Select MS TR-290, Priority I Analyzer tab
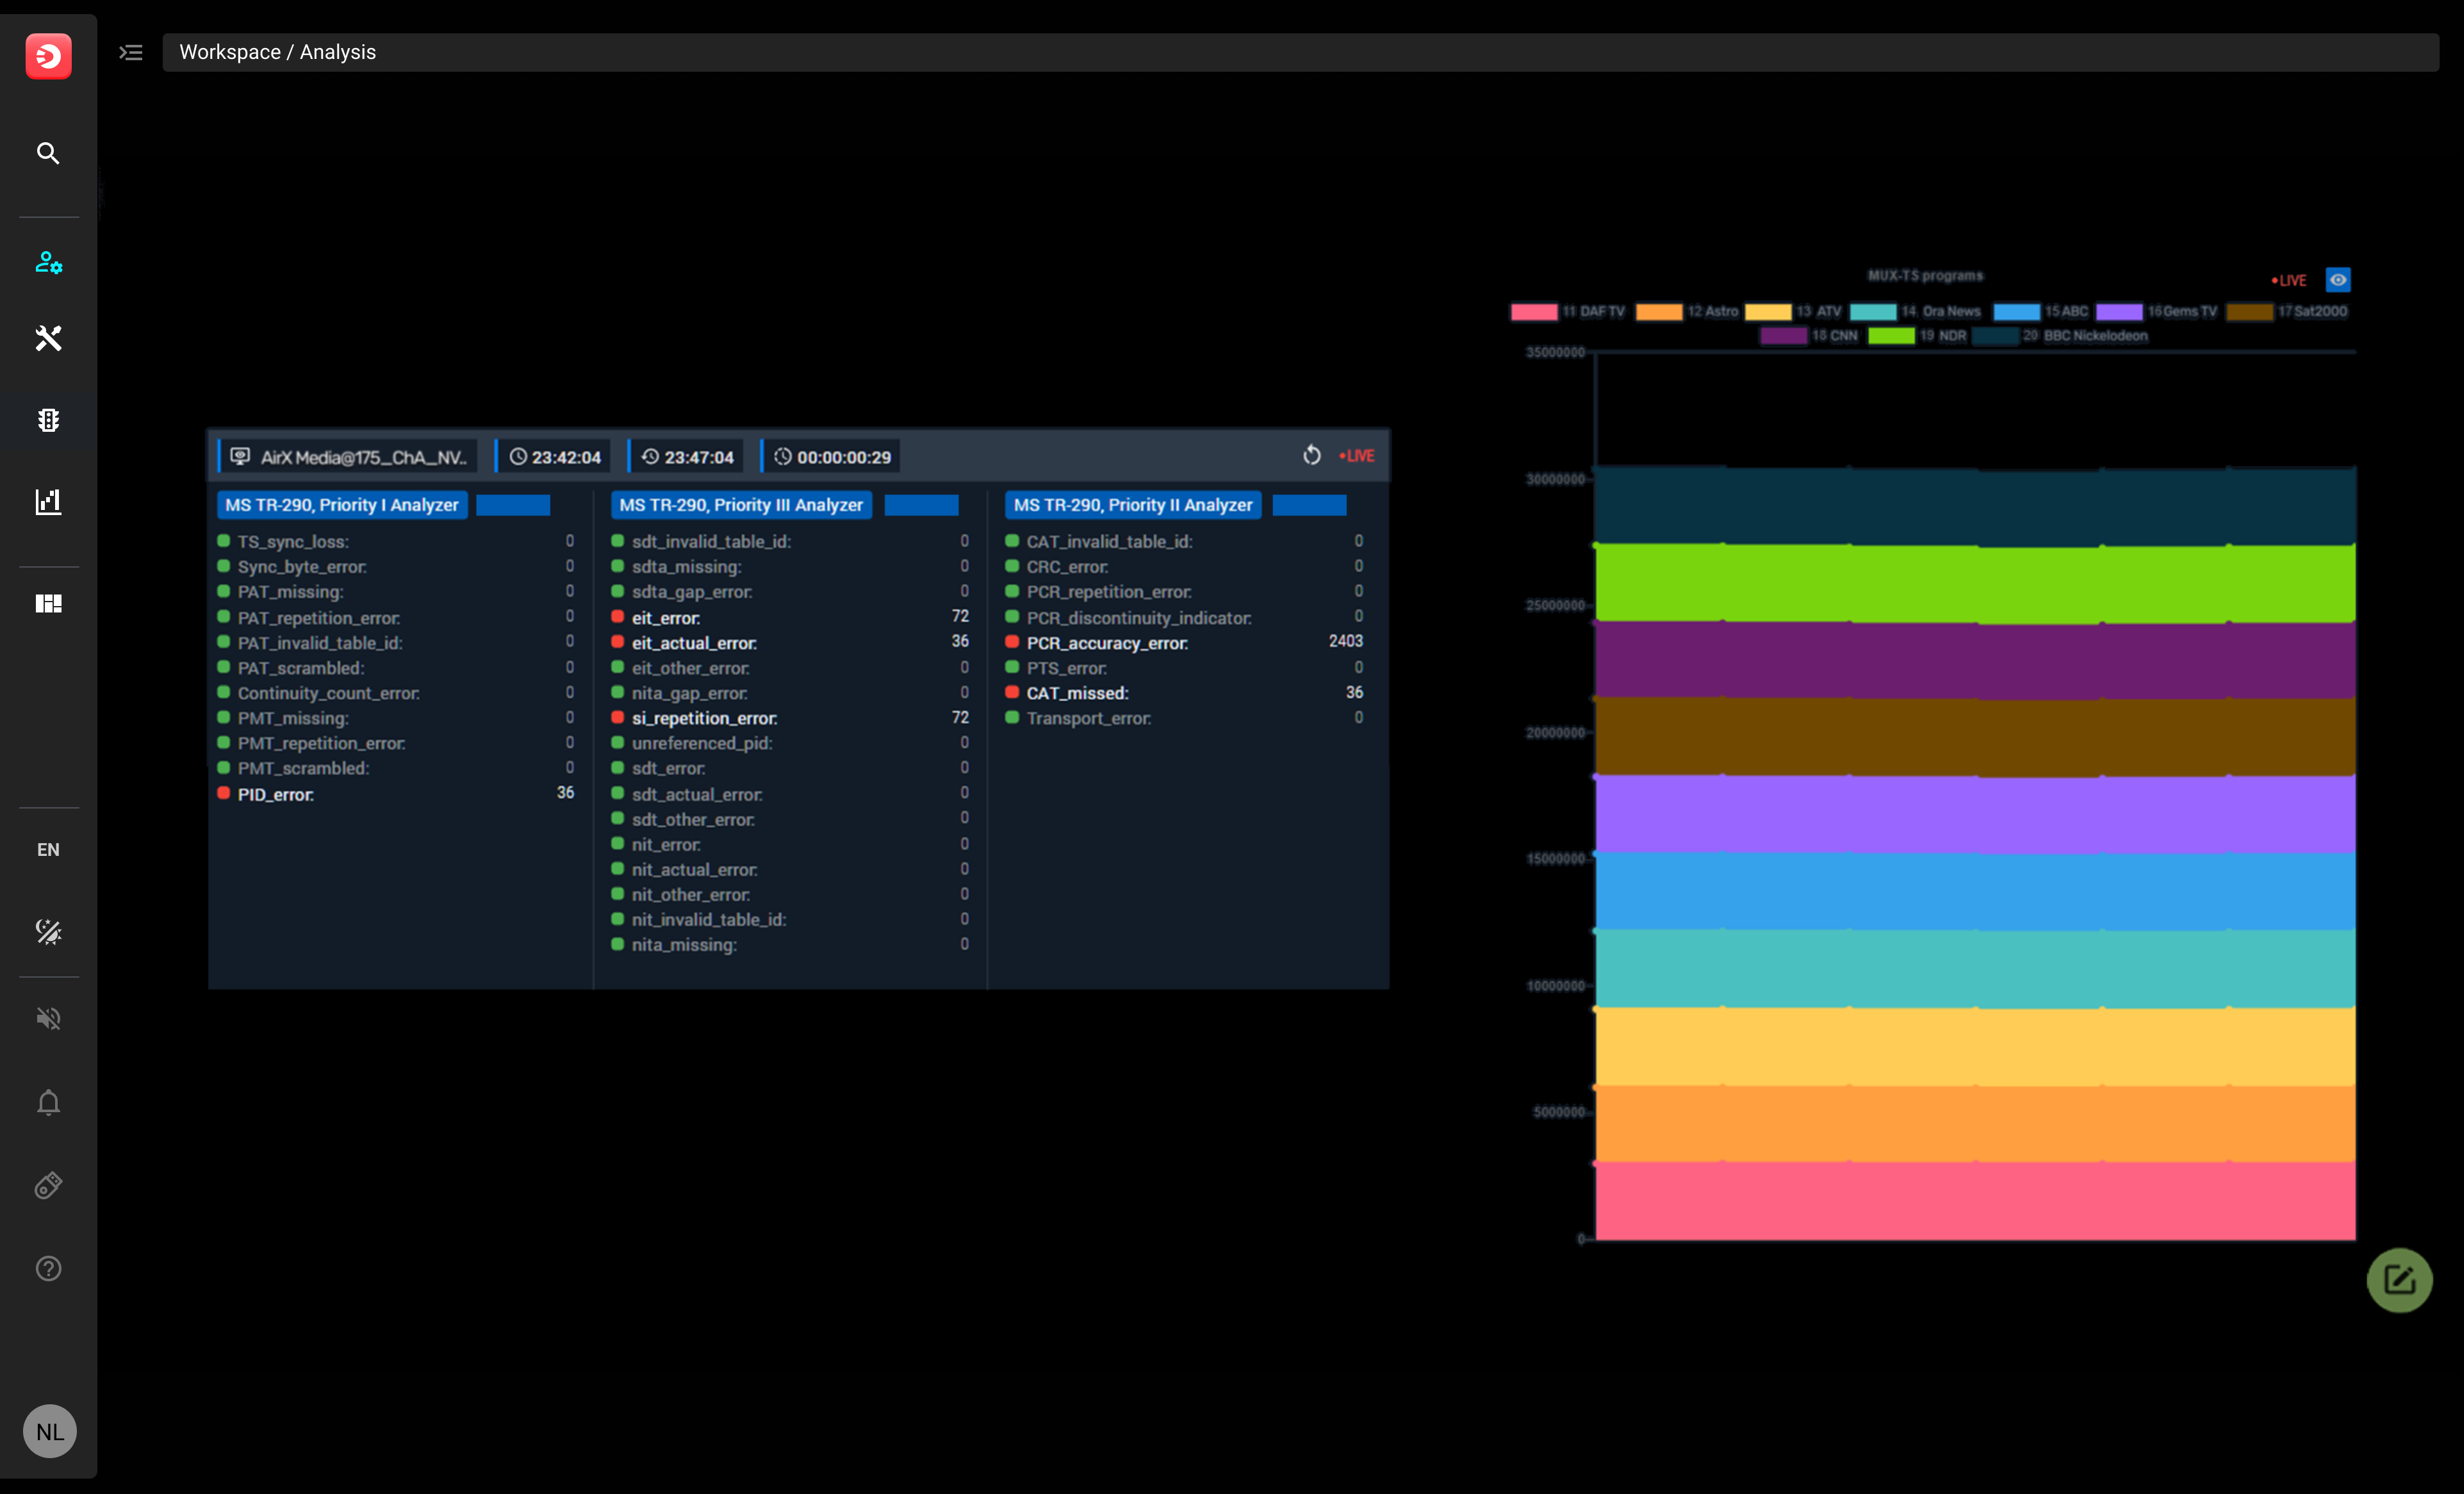Screen dimensions: 2464x1494 pos(342,505)
